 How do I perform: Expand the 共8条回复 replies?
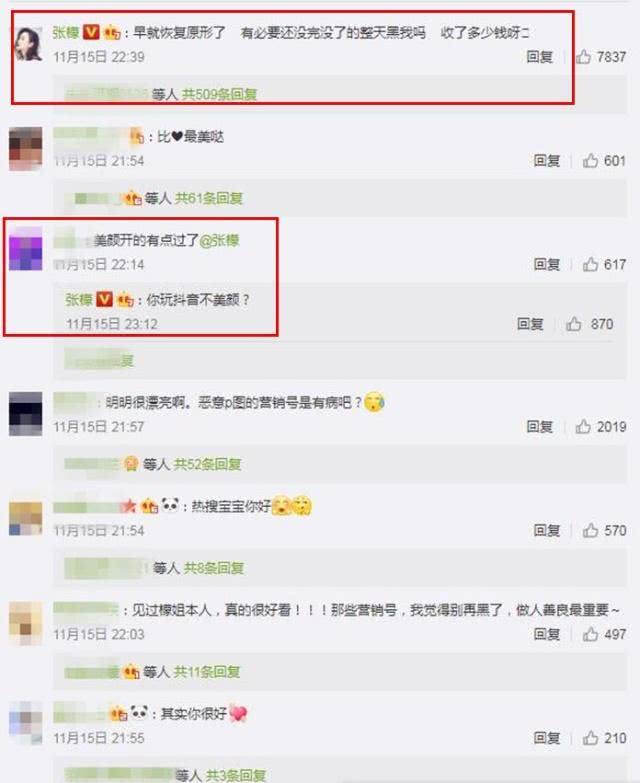214,568
